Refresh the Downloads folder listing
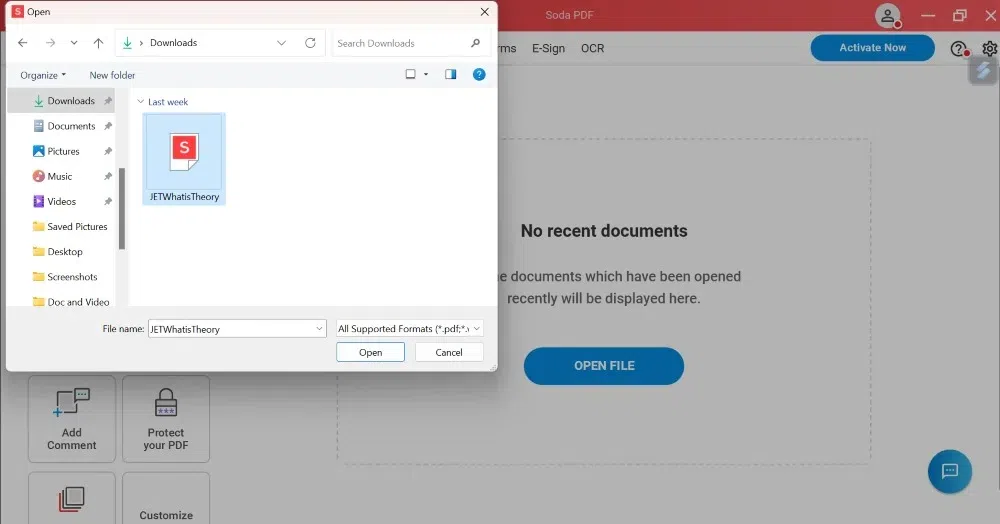1000x524 pixels. [311, 43]
